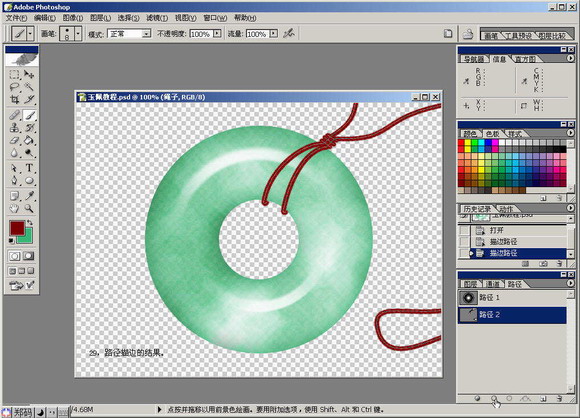Select the Zoom tool
580x418 pixels.
tap(29, 208)
